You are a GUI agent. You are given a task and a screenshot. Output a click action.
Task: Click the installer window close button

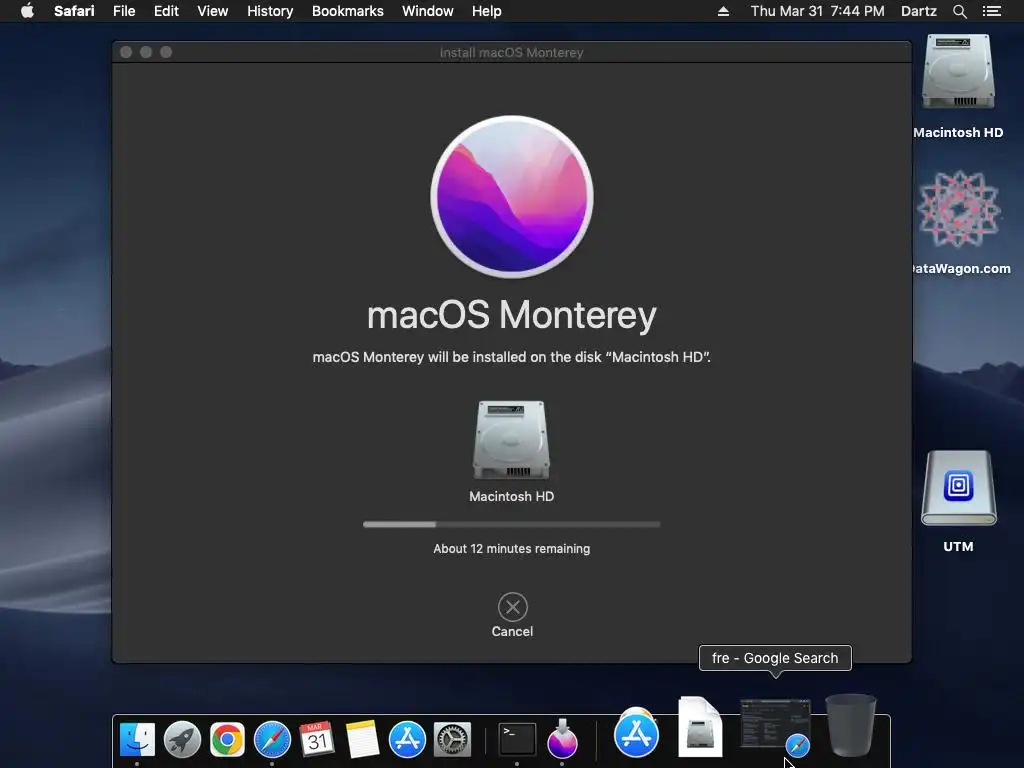coord(126,52)
